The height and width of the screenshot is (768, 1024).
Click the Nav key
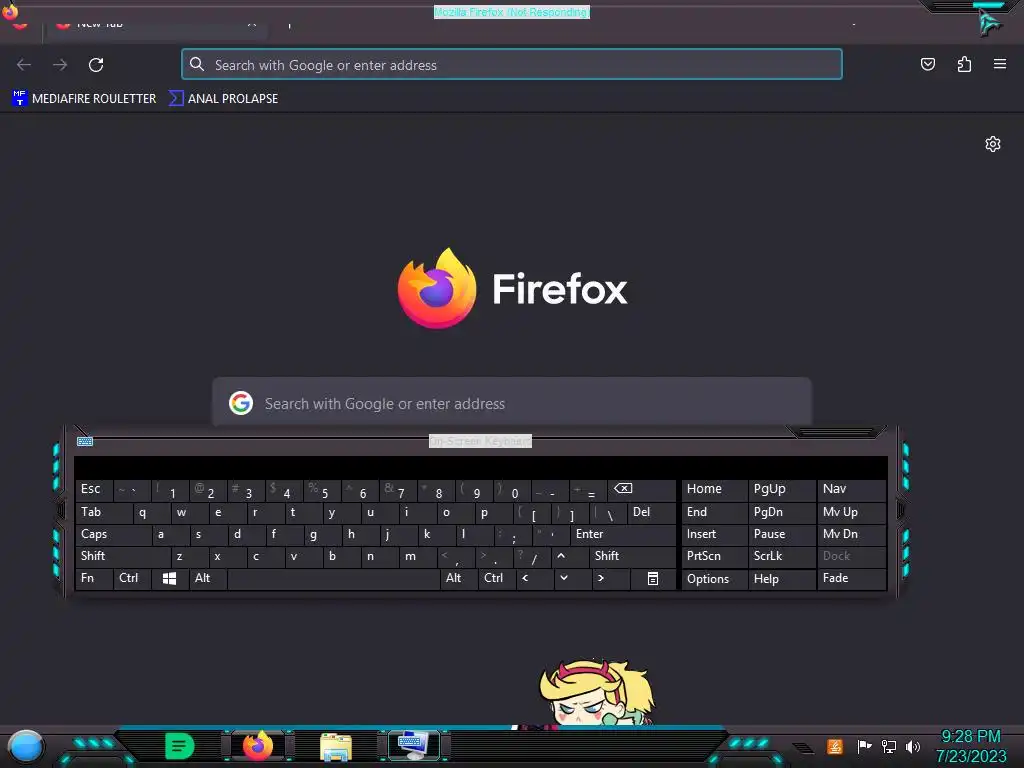pos(851,489)
